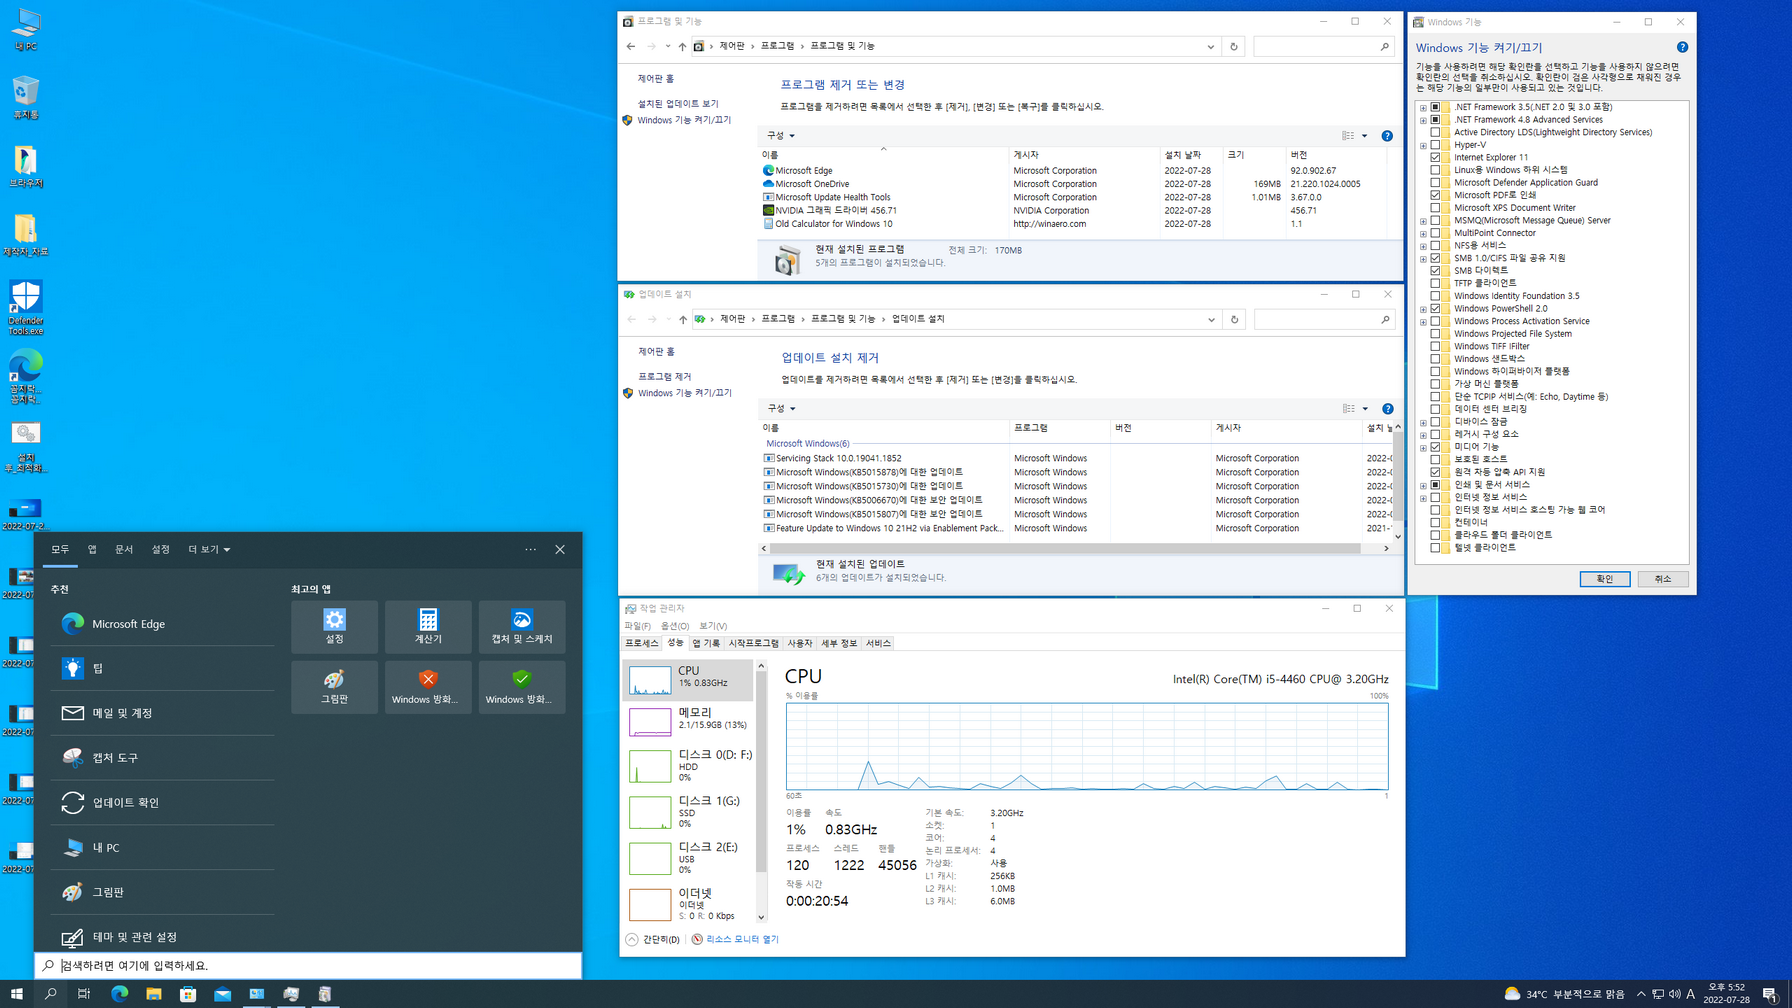Toggle SMB 다이렉트 checkbox
The height and width of the screenshot is (1008, 1792).
[1436, 271]
